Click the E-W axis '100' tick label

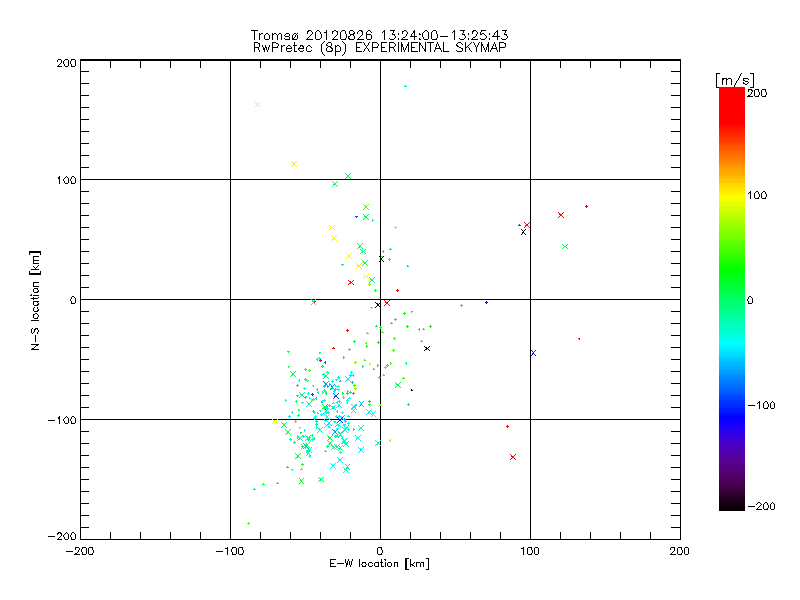coord(530,551)
